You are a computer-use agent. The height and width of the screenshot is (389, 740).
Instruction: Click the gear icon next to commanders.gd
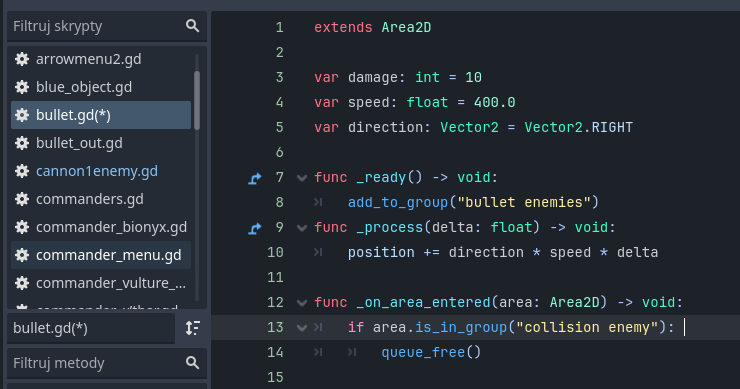(22, 199)
